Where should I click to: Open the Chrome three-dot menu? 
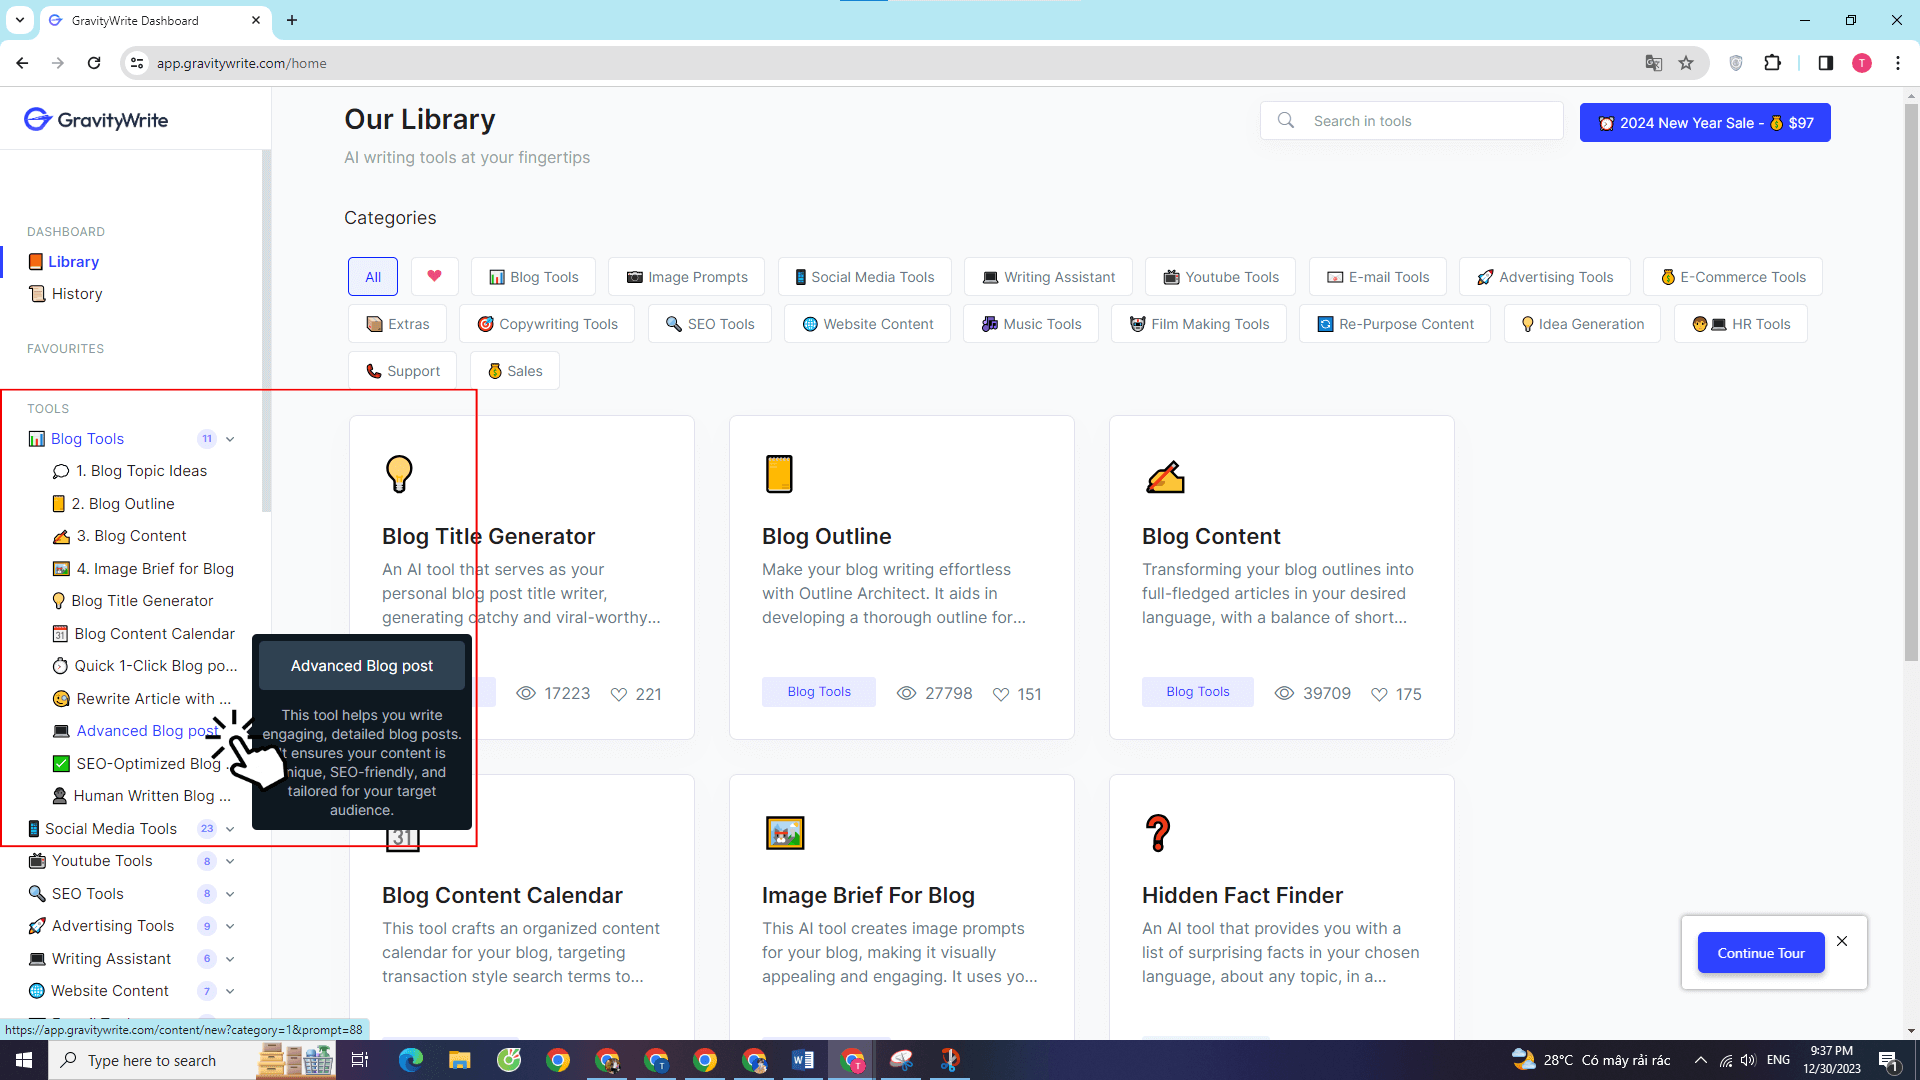click(1899, 63)
